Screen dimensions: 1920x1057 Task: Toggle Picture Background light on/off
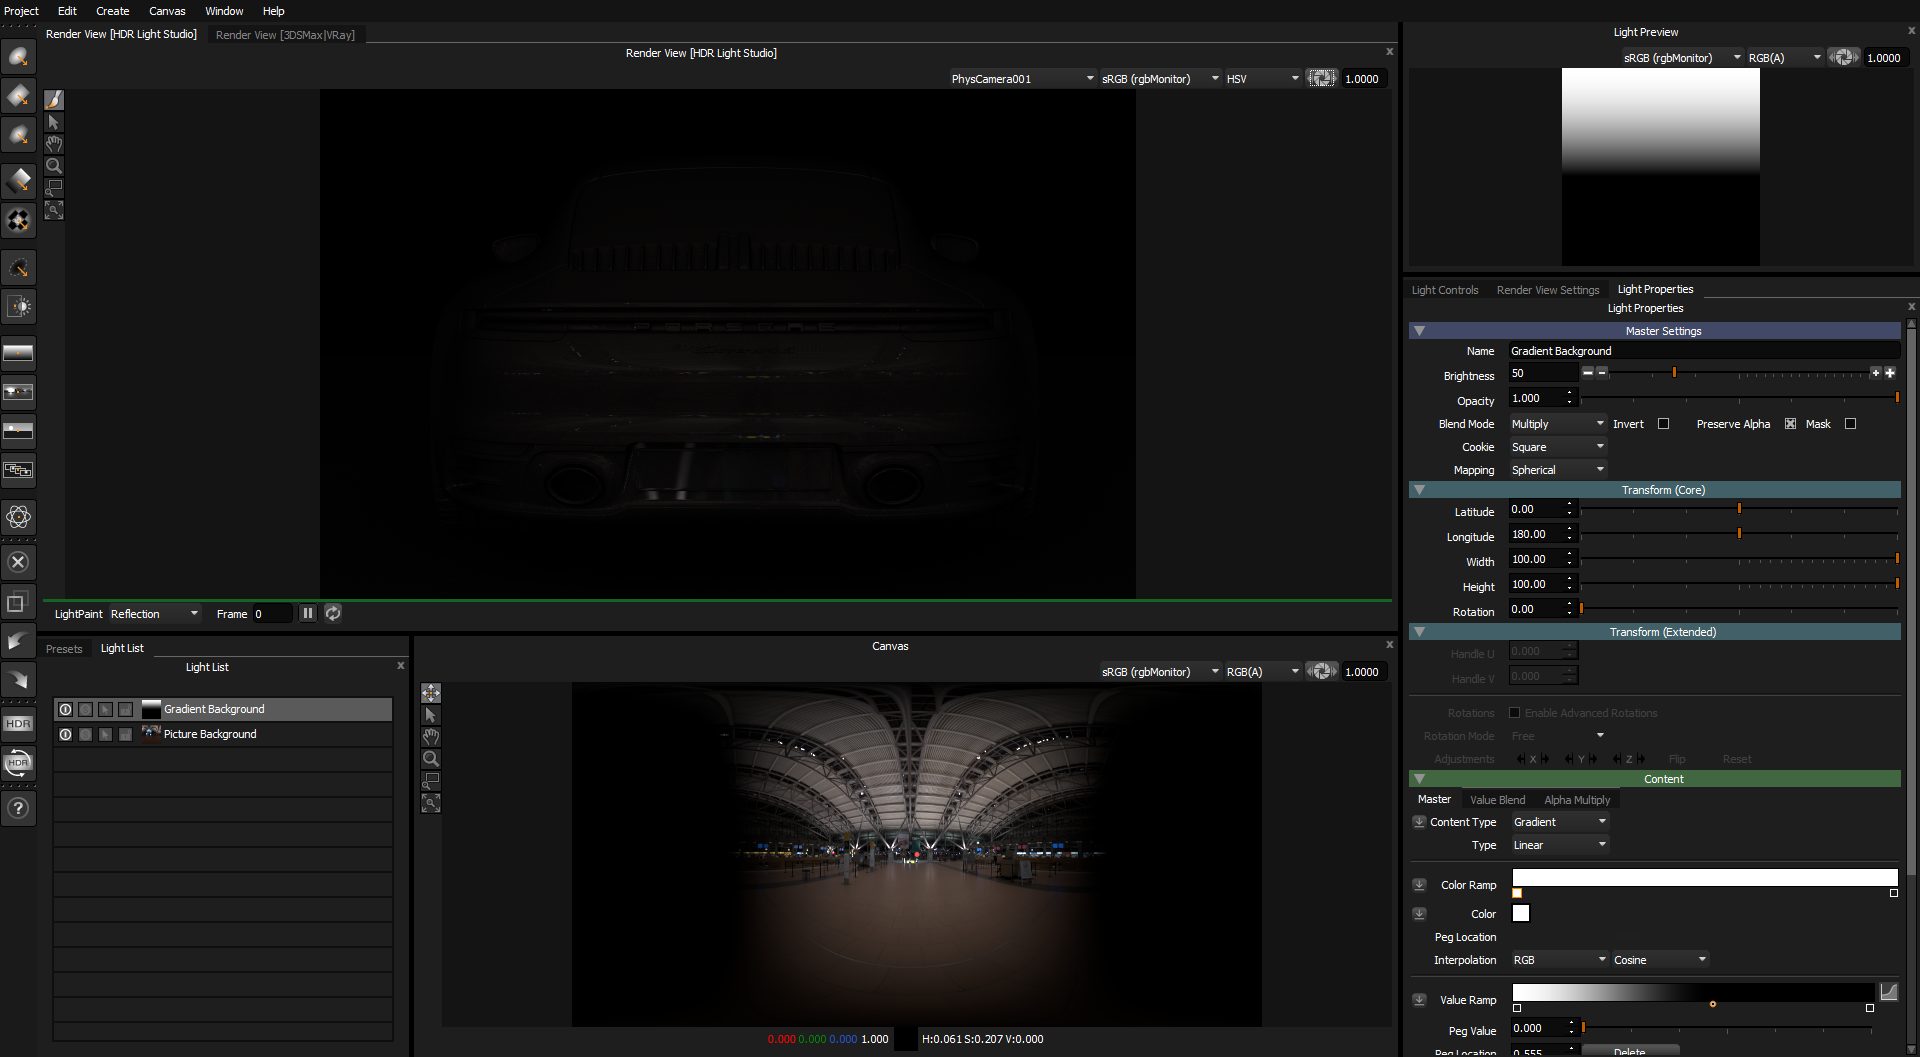pos(65,734)
